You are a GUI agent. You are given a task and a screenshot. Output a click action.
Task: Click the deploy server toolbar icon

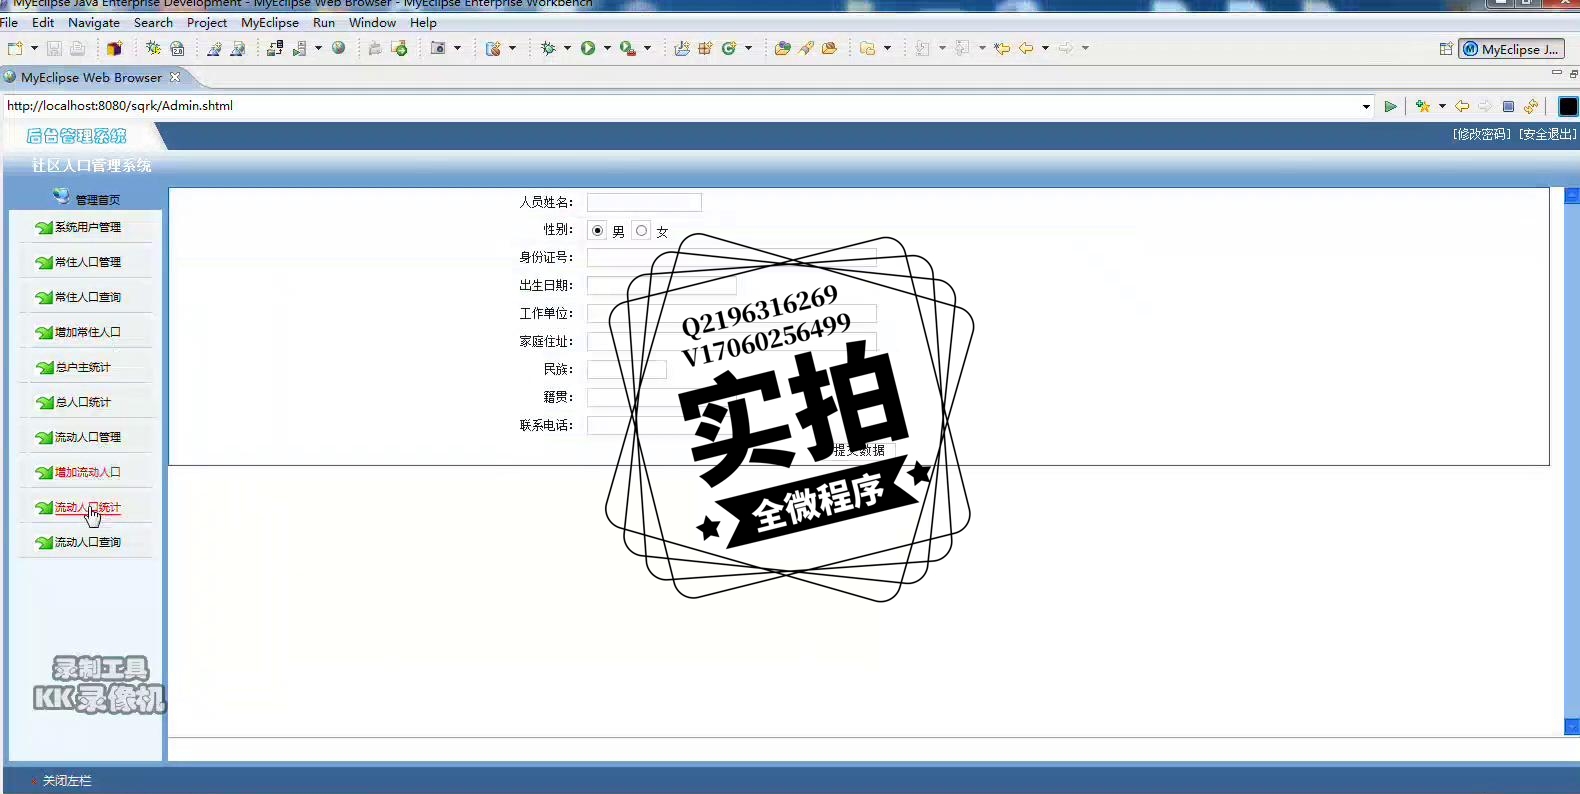tap(275, 48)
